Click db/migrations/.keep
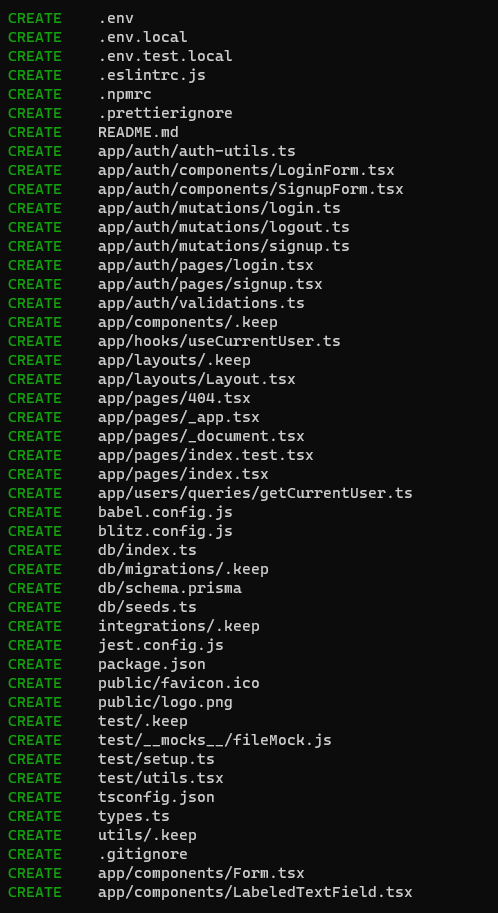 [x=183, y=569]
